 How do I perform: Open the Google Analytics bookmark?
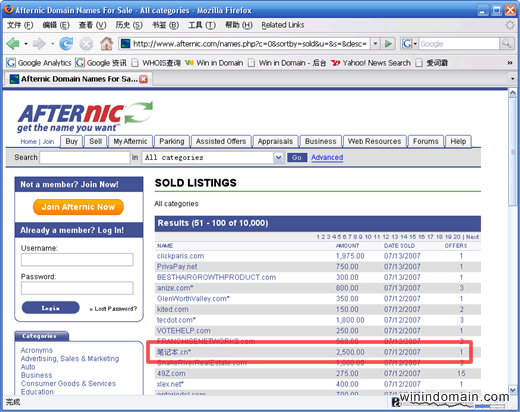[x=39, y=63]
